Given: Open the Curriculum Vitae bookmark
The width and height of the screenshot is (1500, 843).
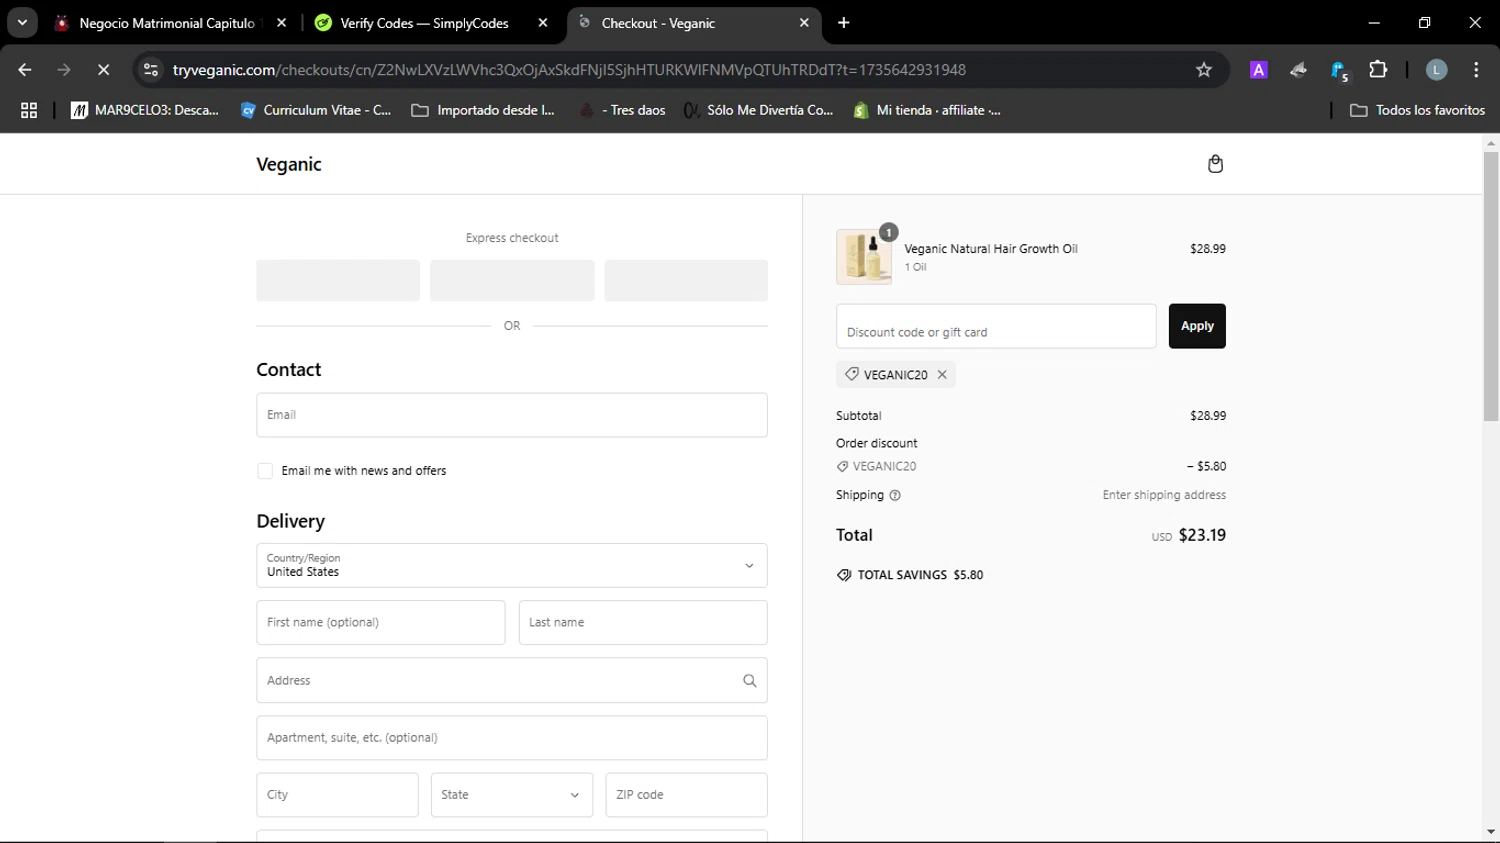Looking at the screenshot, I should pos(316,110).
